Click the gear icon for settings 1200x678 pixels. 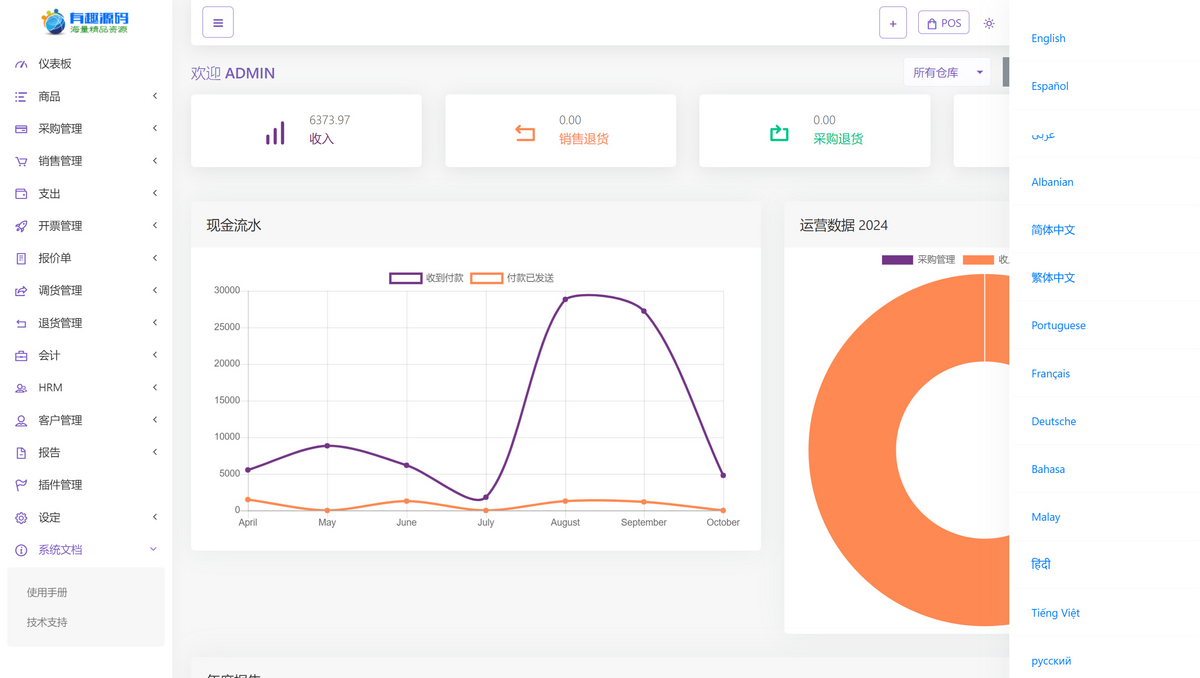(x=21, y=518)
